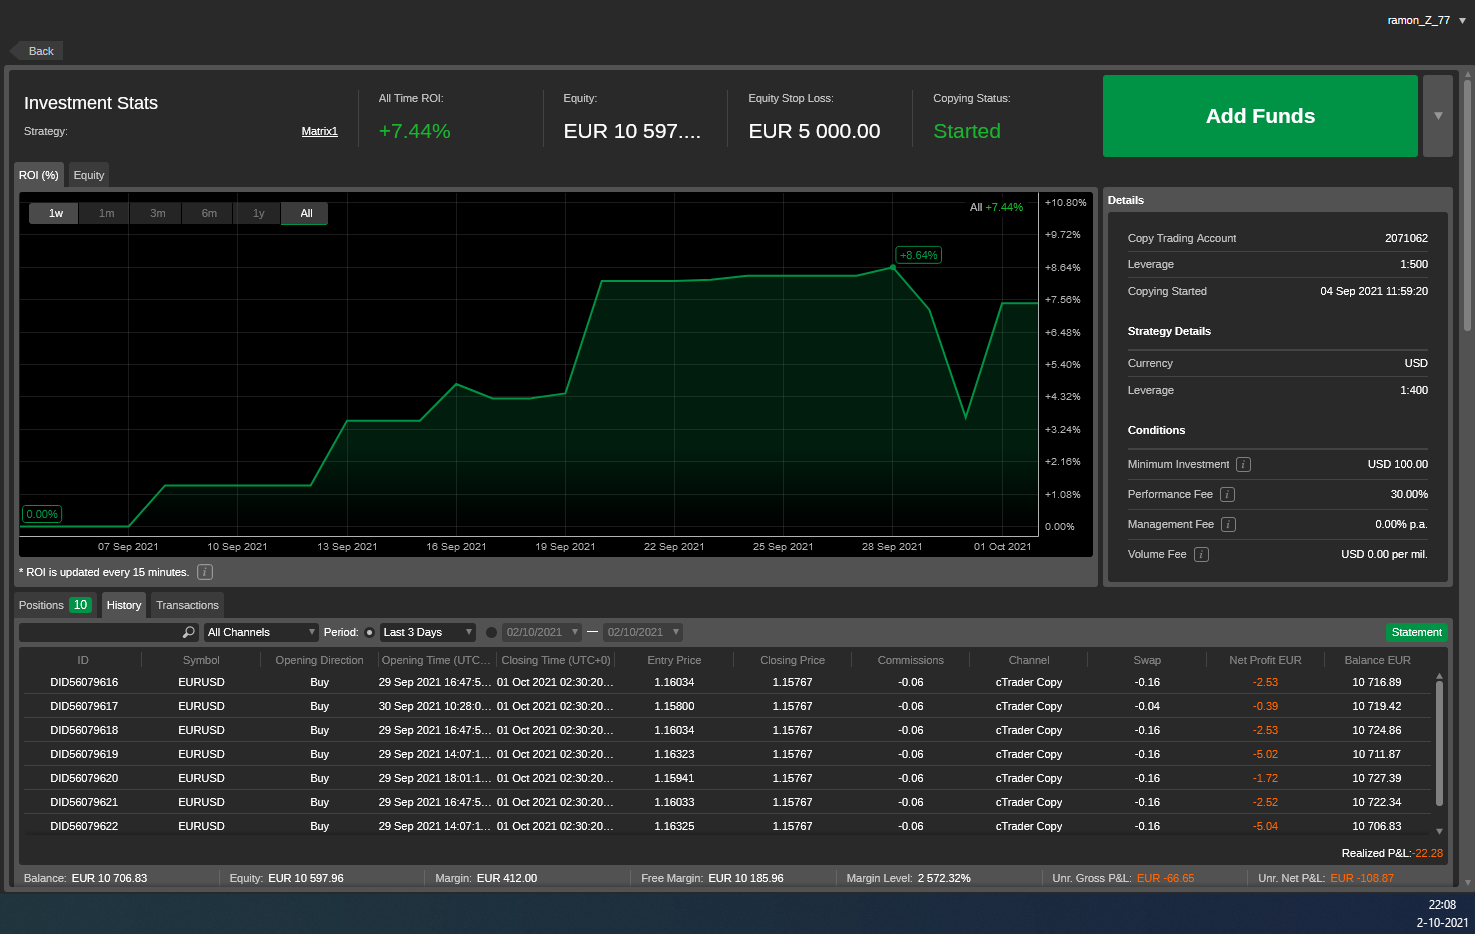The image size is (1475, 934).
Task: Select the custom date range radio button
Action: point(491,632)
